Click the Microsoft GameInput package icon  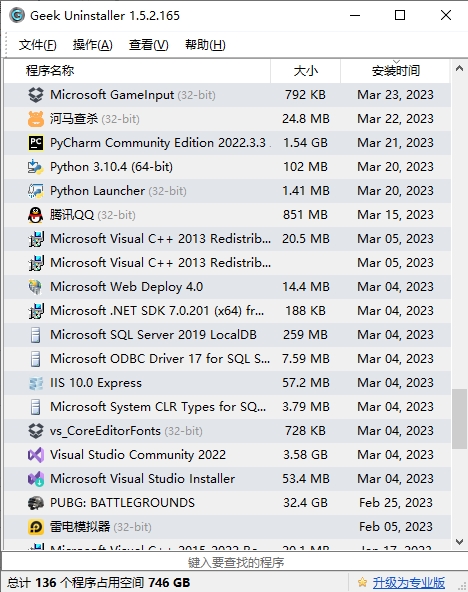(36, 95)
